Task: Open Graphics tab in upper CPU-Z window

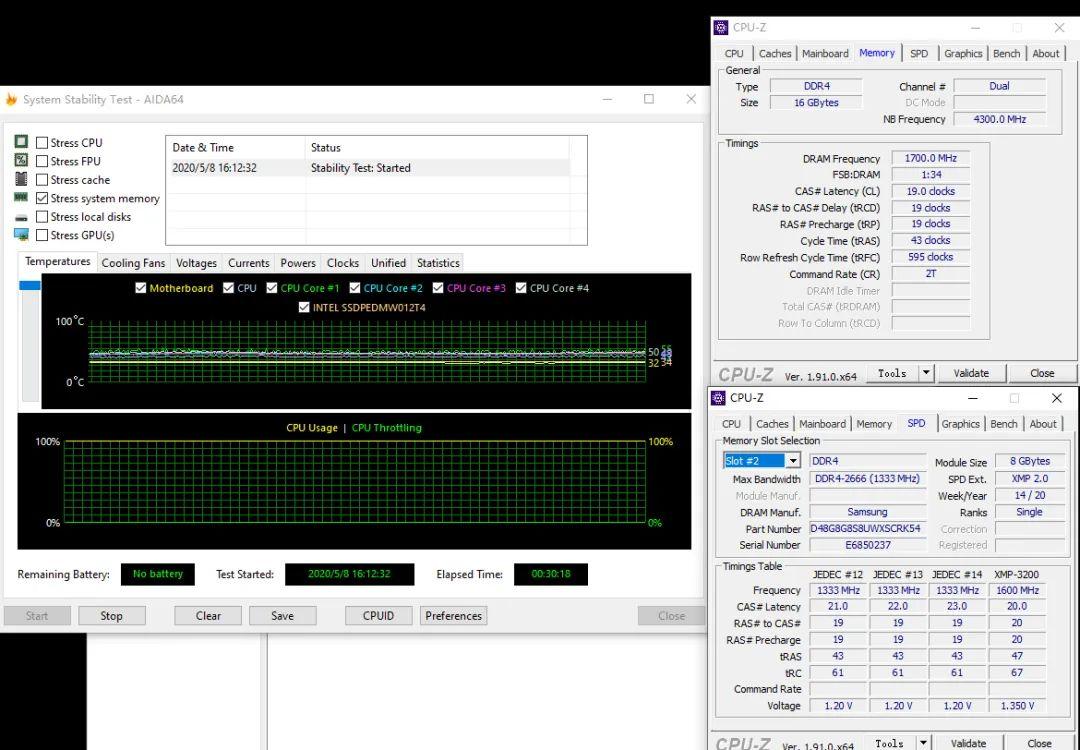Action: [x=963, y=54]
